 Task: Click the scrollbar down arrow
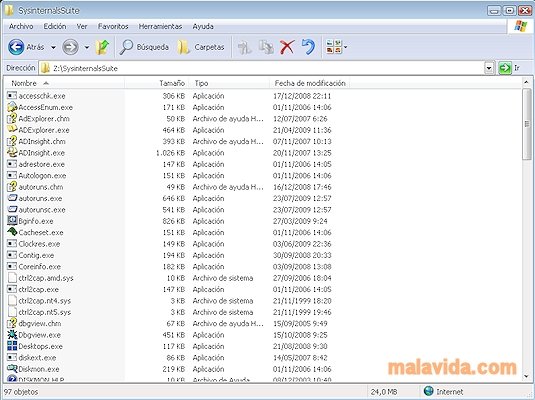(526, 376)
